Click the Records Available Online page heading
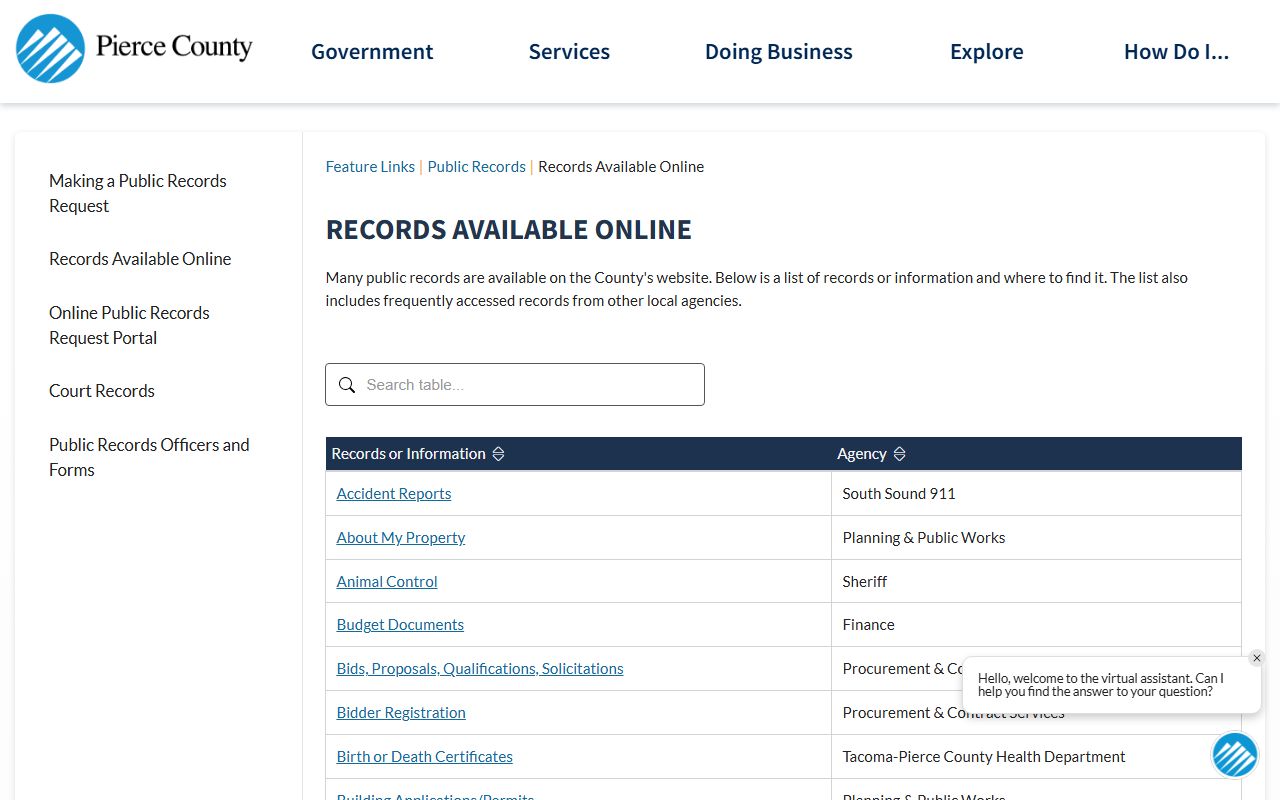The image size is (1280, 800). click(x=509, y=230)
